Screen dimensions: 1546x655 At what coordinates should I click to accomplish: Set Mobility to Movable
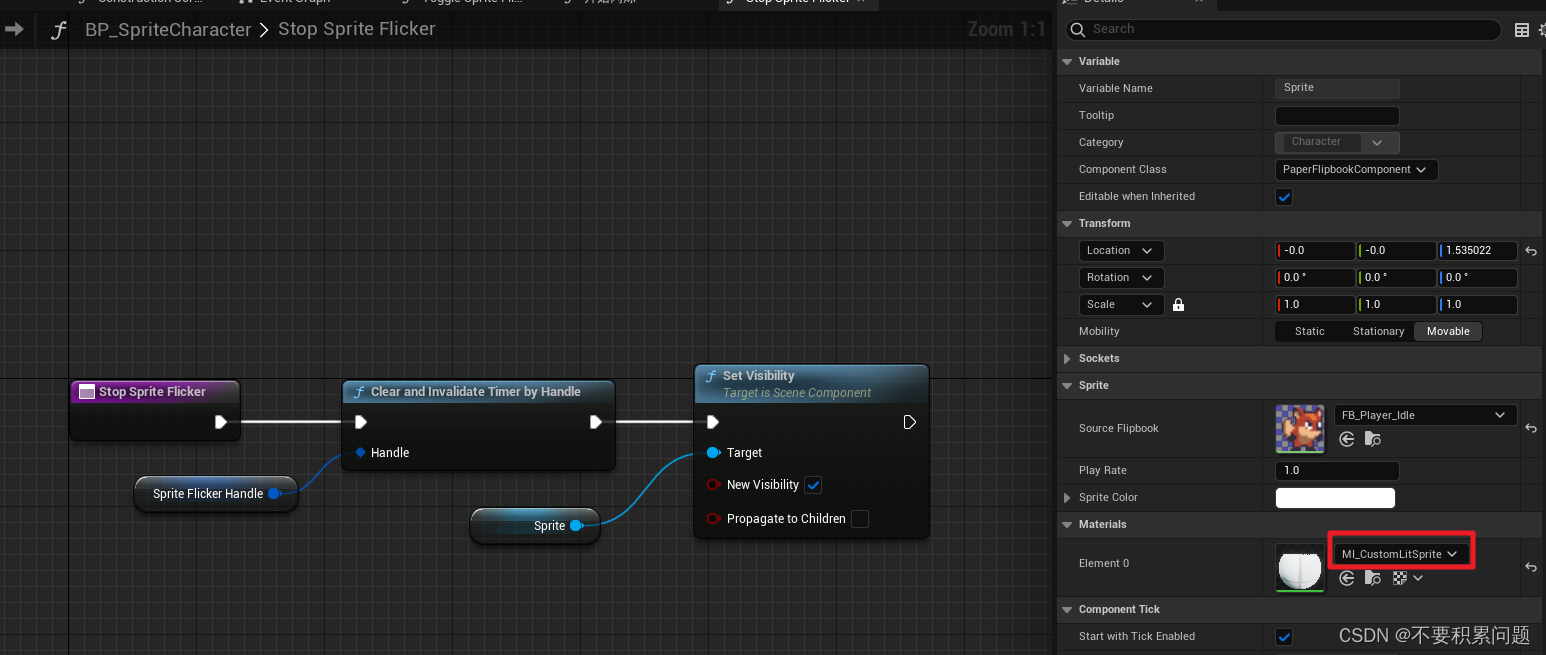pyautogui.click(x=1448, y=332)
